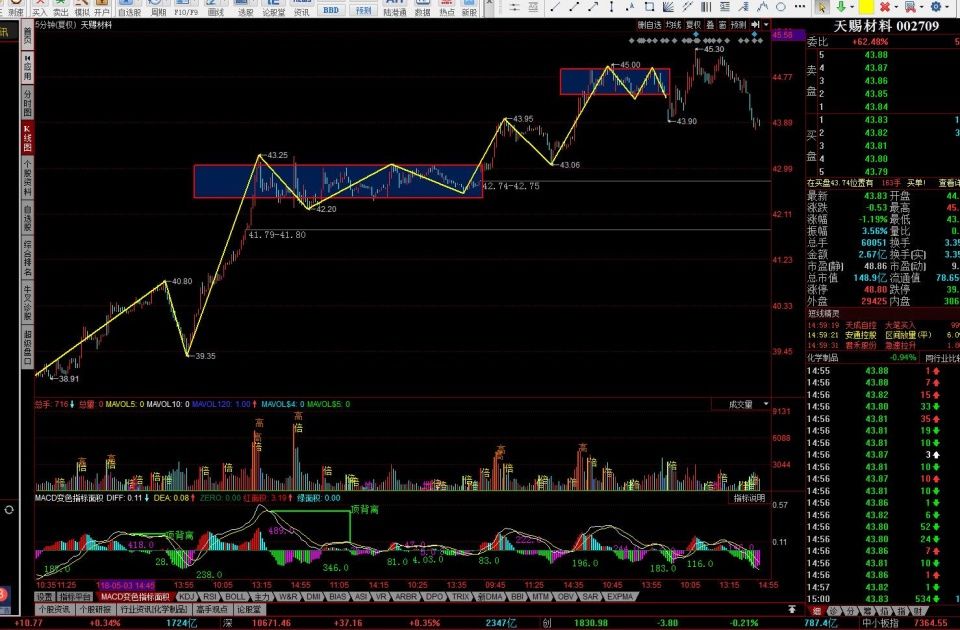Image resolution: width=960 pixels, height=630 pixels.
Task: Select the BOLL indicator tab
Action: click(235, 597)
